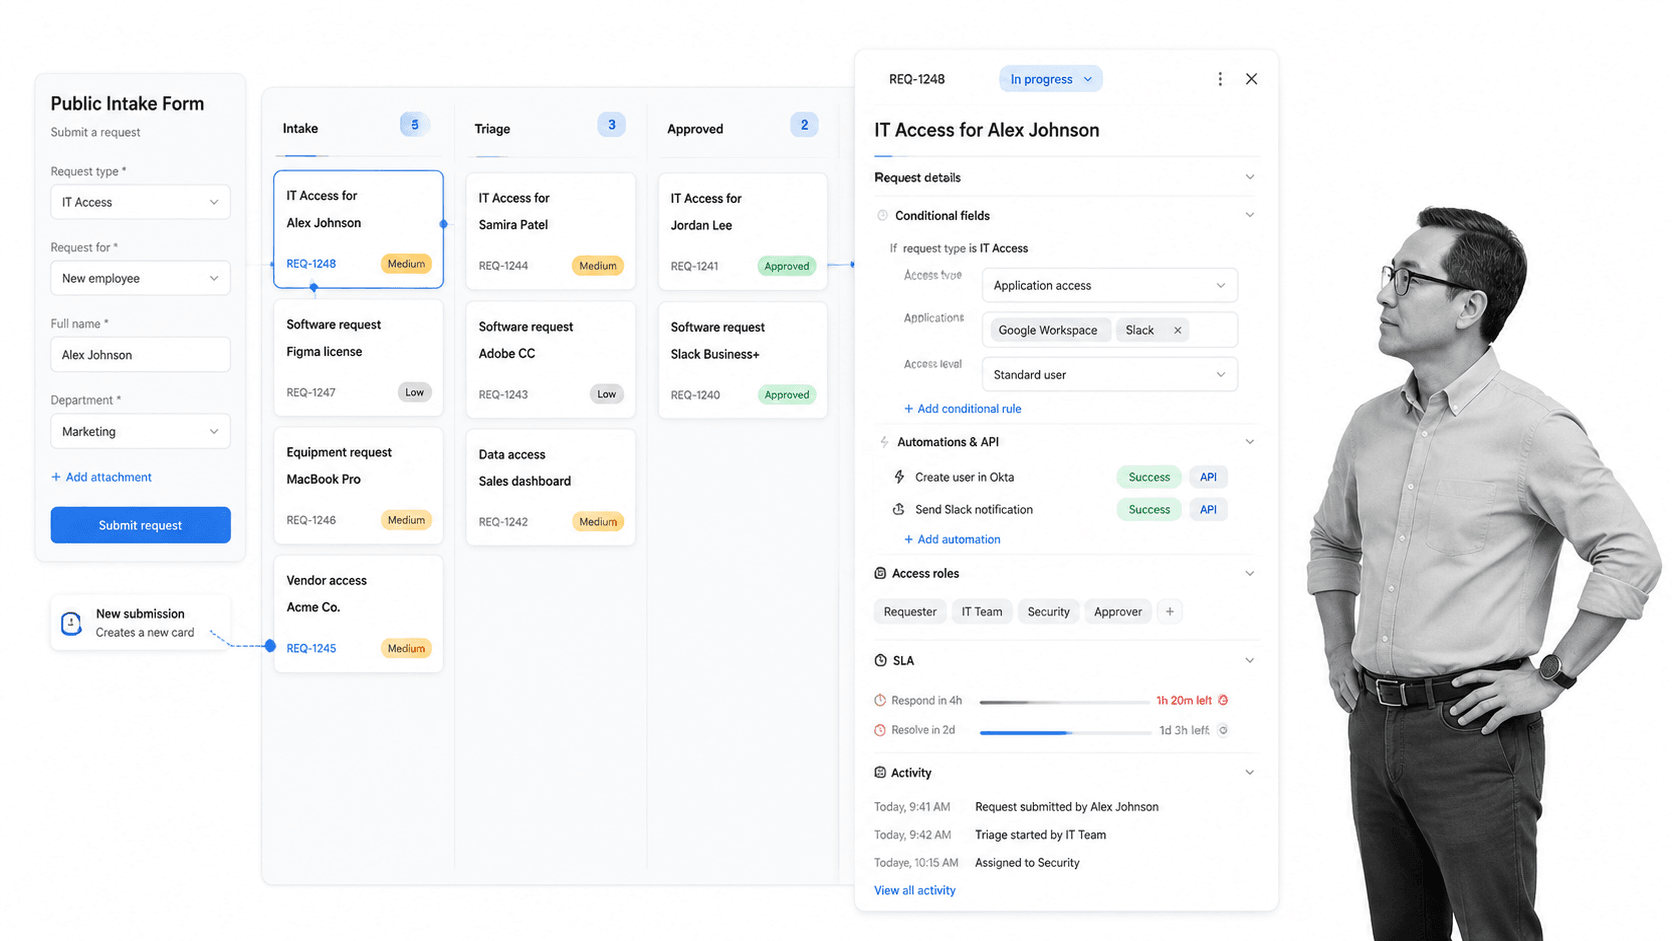
Task: Select the Intake column tab
Action: click(x=300, y=128)
